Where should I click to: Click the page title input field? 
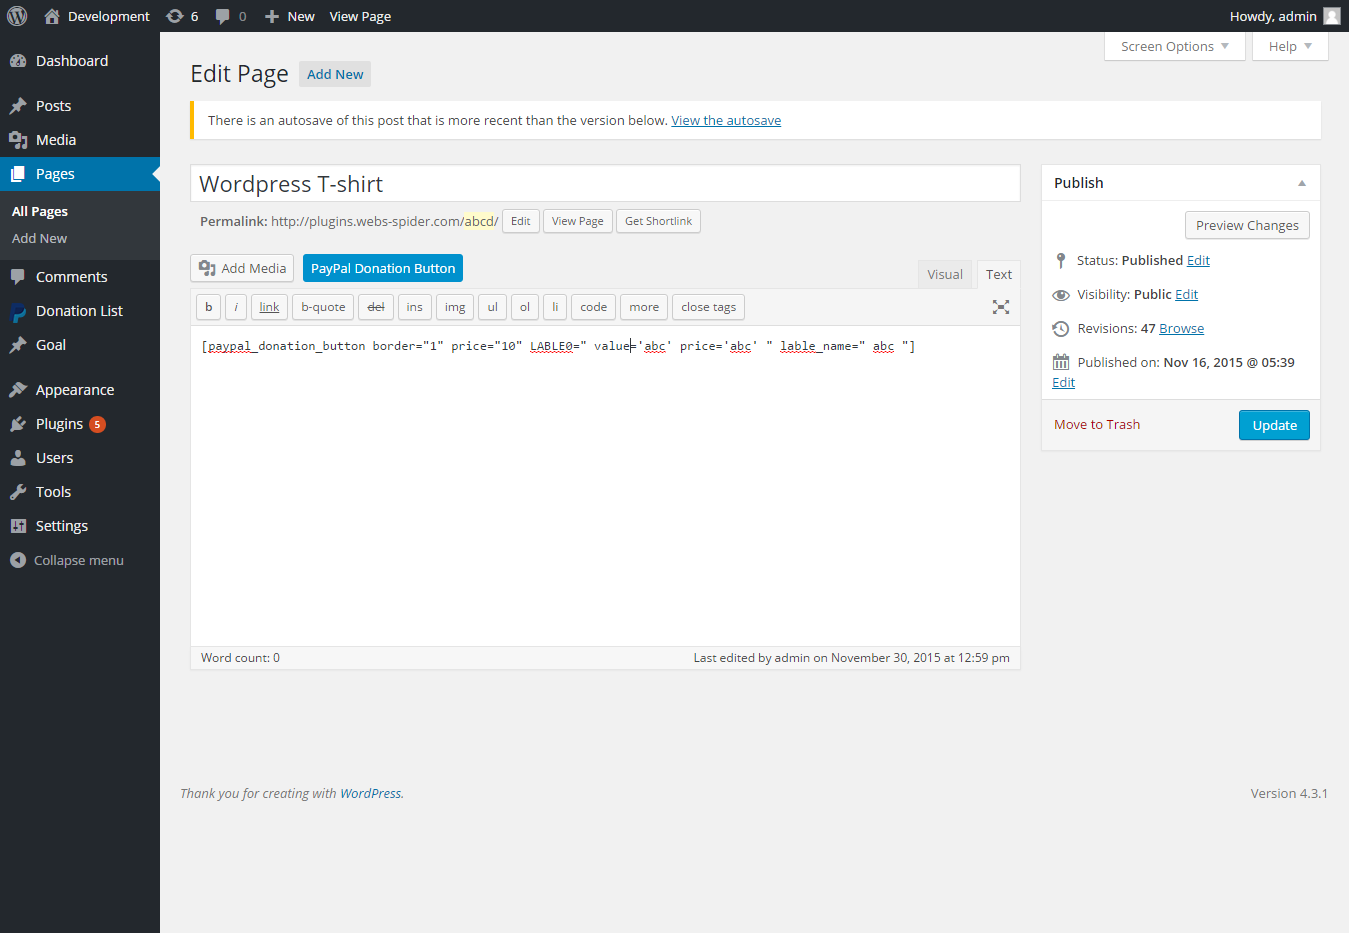[x=605, y=184]
